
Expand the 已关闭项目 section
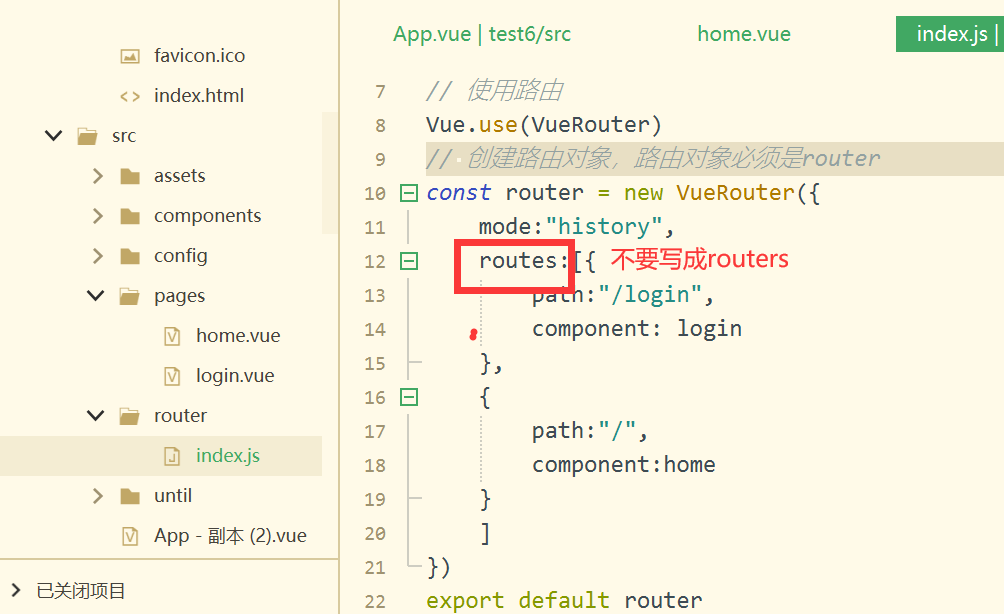[x=16, y=590]
